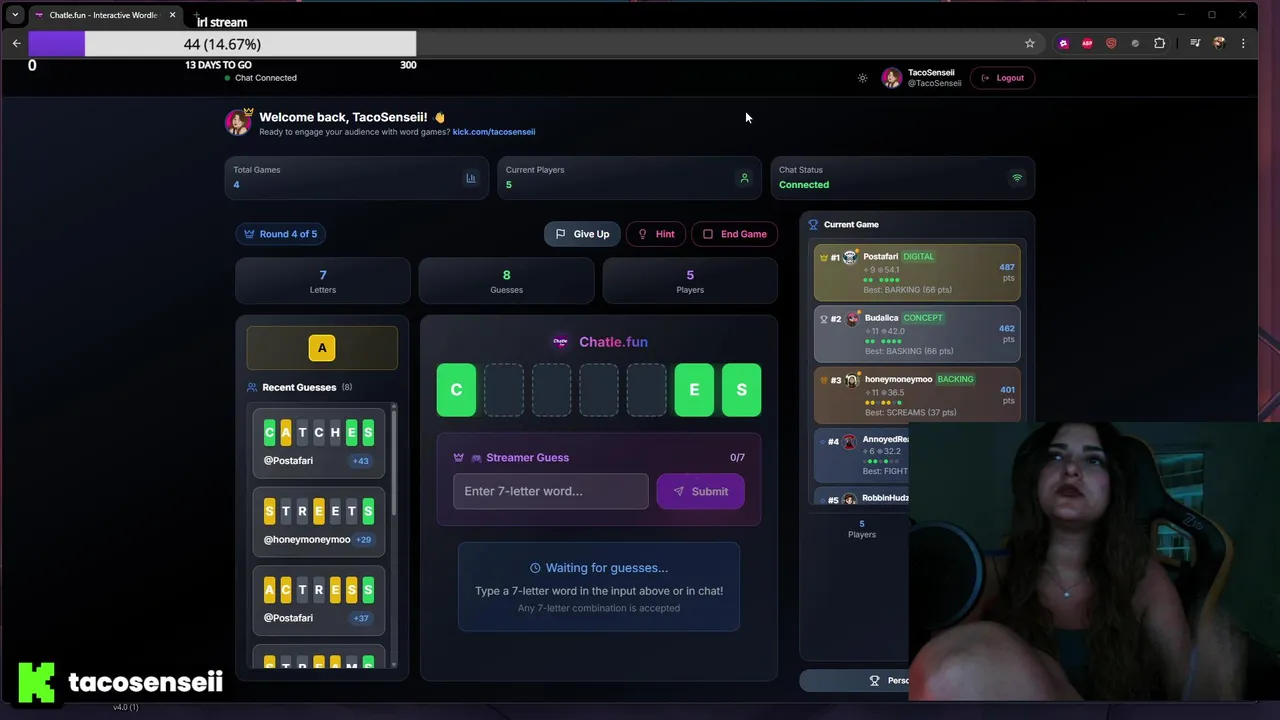Open the ACTRESS guess by @Postafari
1280x720 pixels.
(318, 600)
